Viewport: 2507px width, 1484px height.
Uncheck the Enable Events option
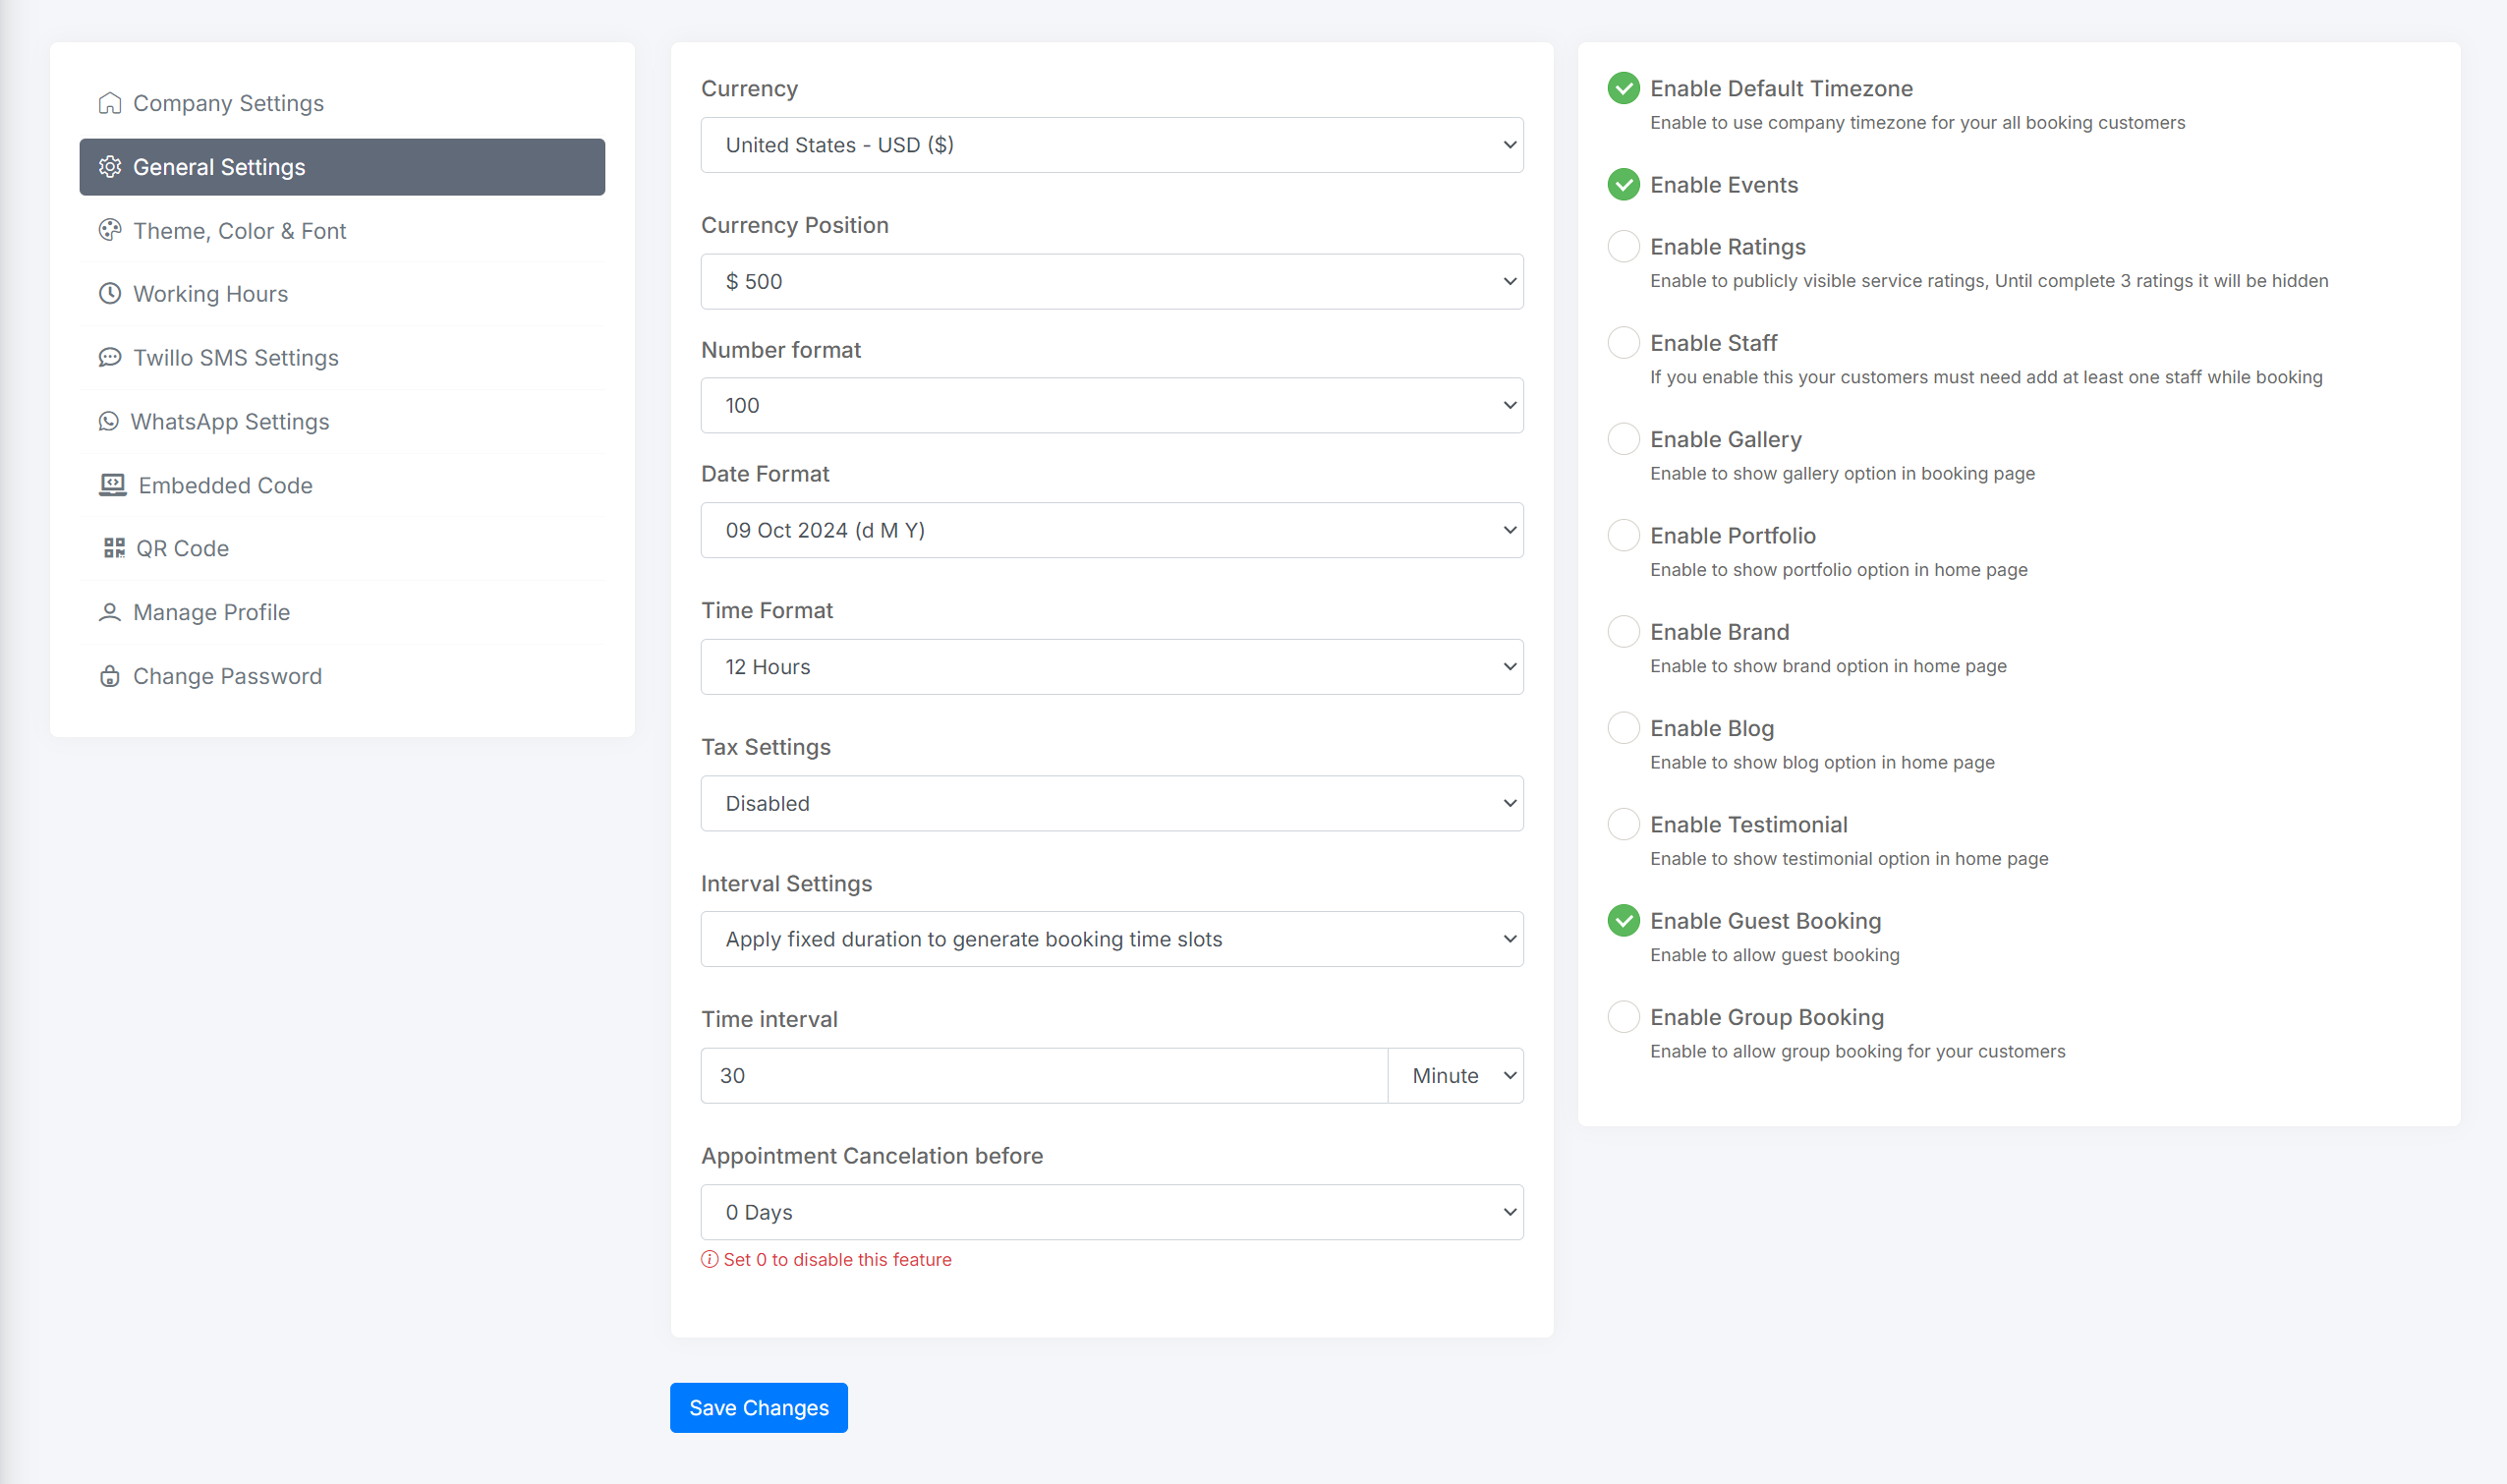1623,184
